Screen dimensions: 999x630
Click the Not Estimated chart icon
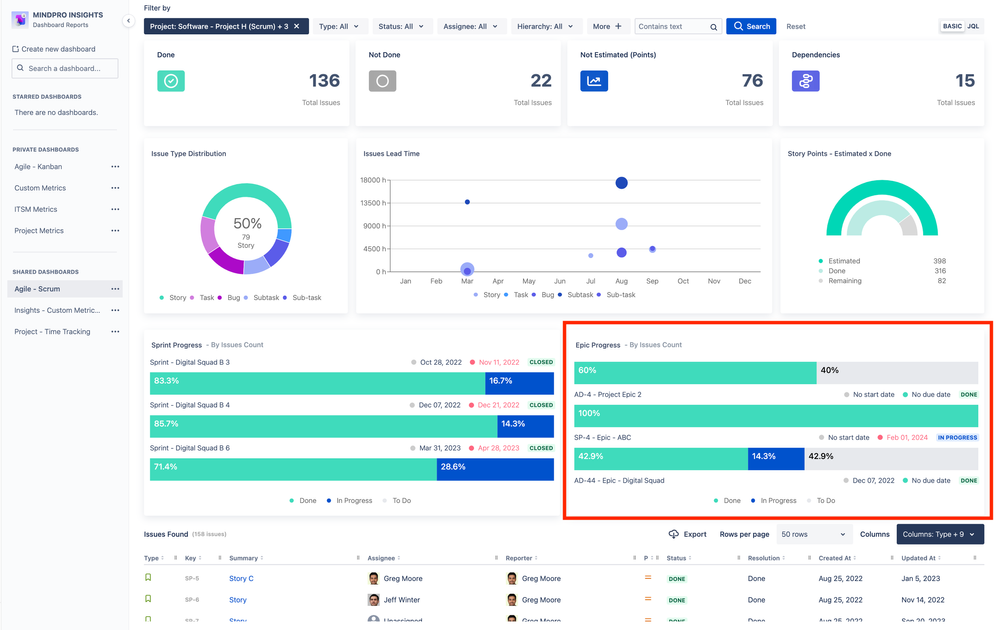pos(594,81)
